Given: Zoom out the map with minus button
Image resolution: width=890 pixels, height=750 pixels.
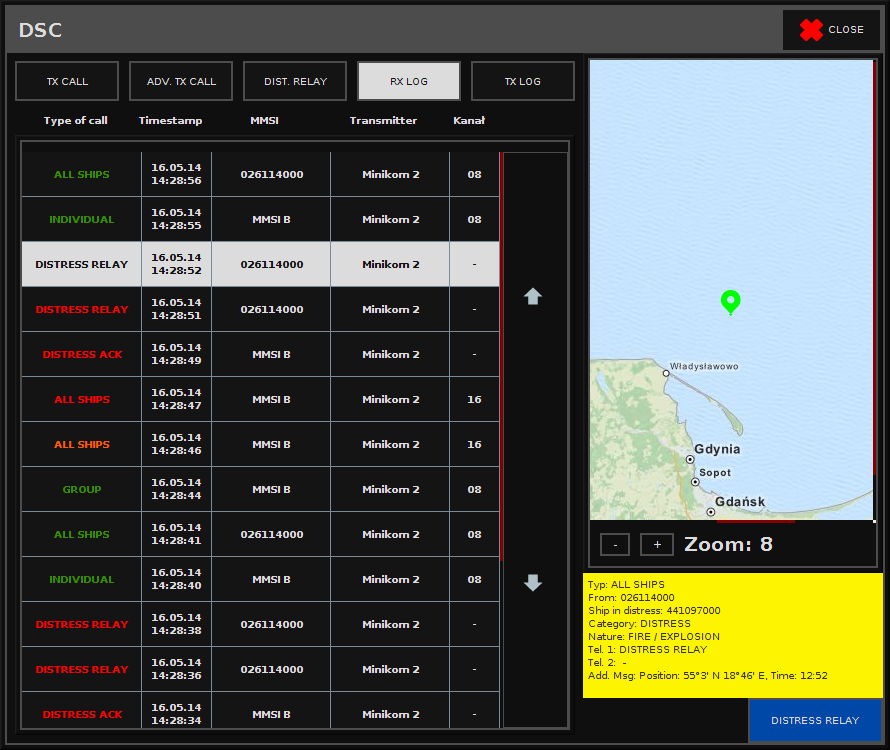Looking at the screenshot, I should pyautogui.click(x=615, y=544).
